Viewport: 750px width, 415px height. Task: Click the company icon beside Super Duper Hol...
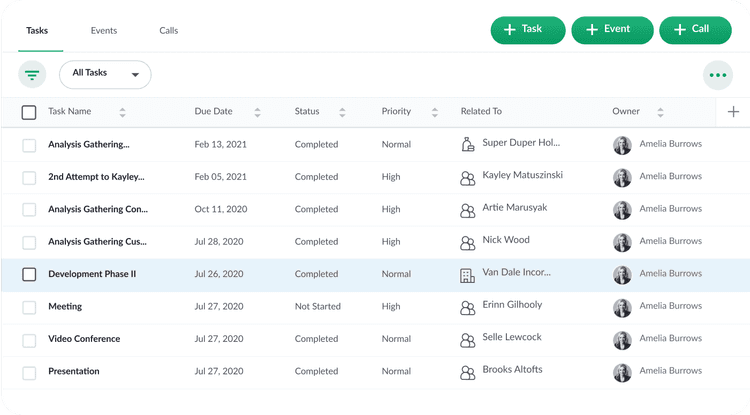(467, 144)
